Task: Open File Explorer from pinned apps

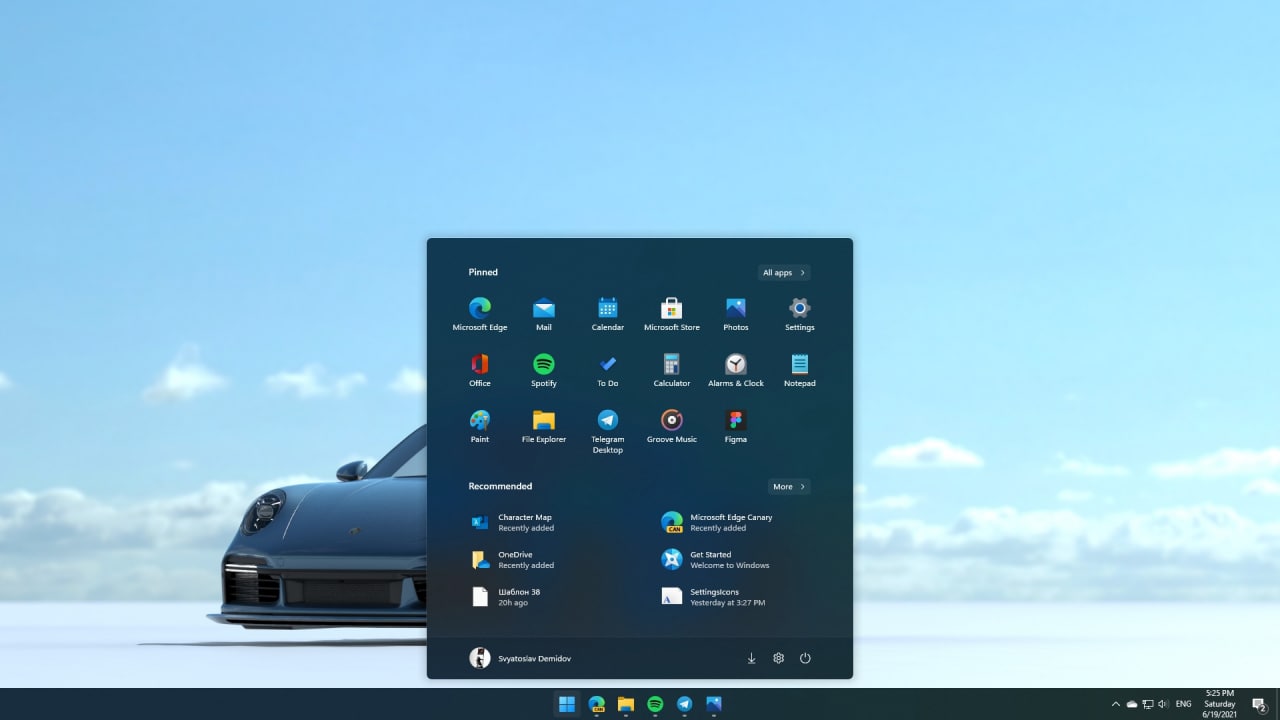Action: (544, 426)
